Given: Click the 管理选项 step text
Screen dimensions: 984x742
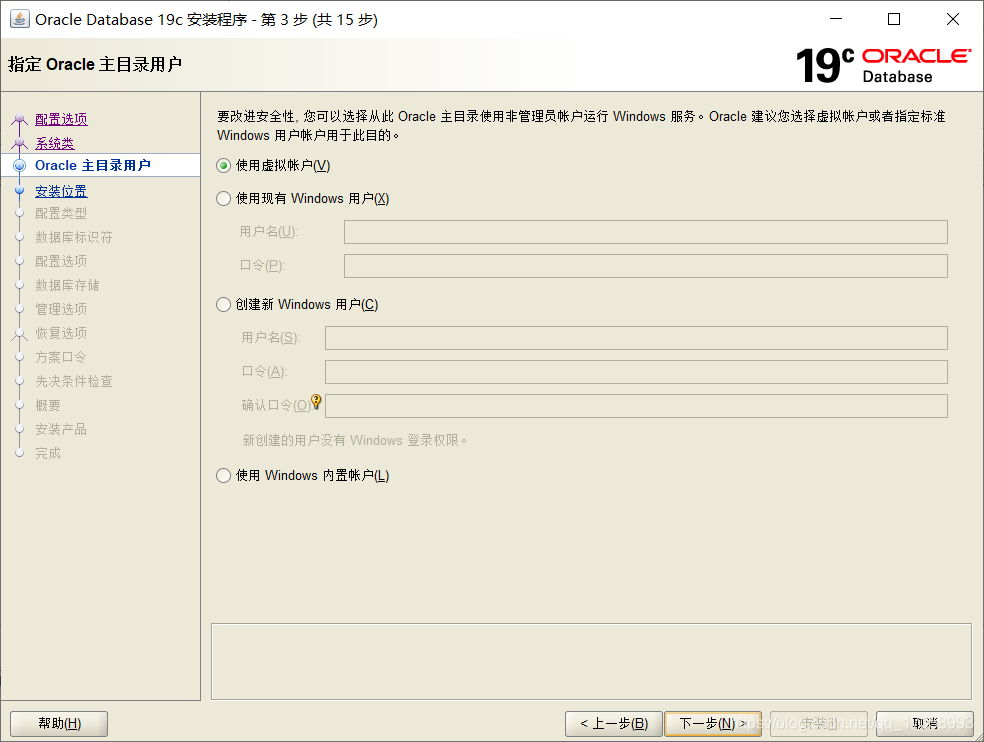Looking at the screenshot, I should [x=61, y=309].
